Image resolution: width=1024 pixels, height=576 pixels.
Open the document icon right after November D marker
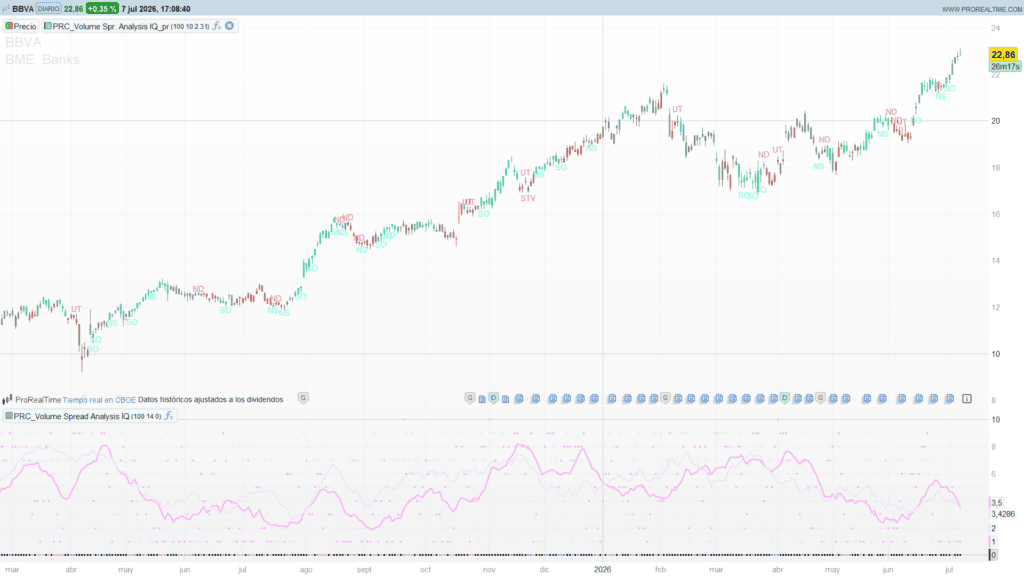click(x=505, y=399)
